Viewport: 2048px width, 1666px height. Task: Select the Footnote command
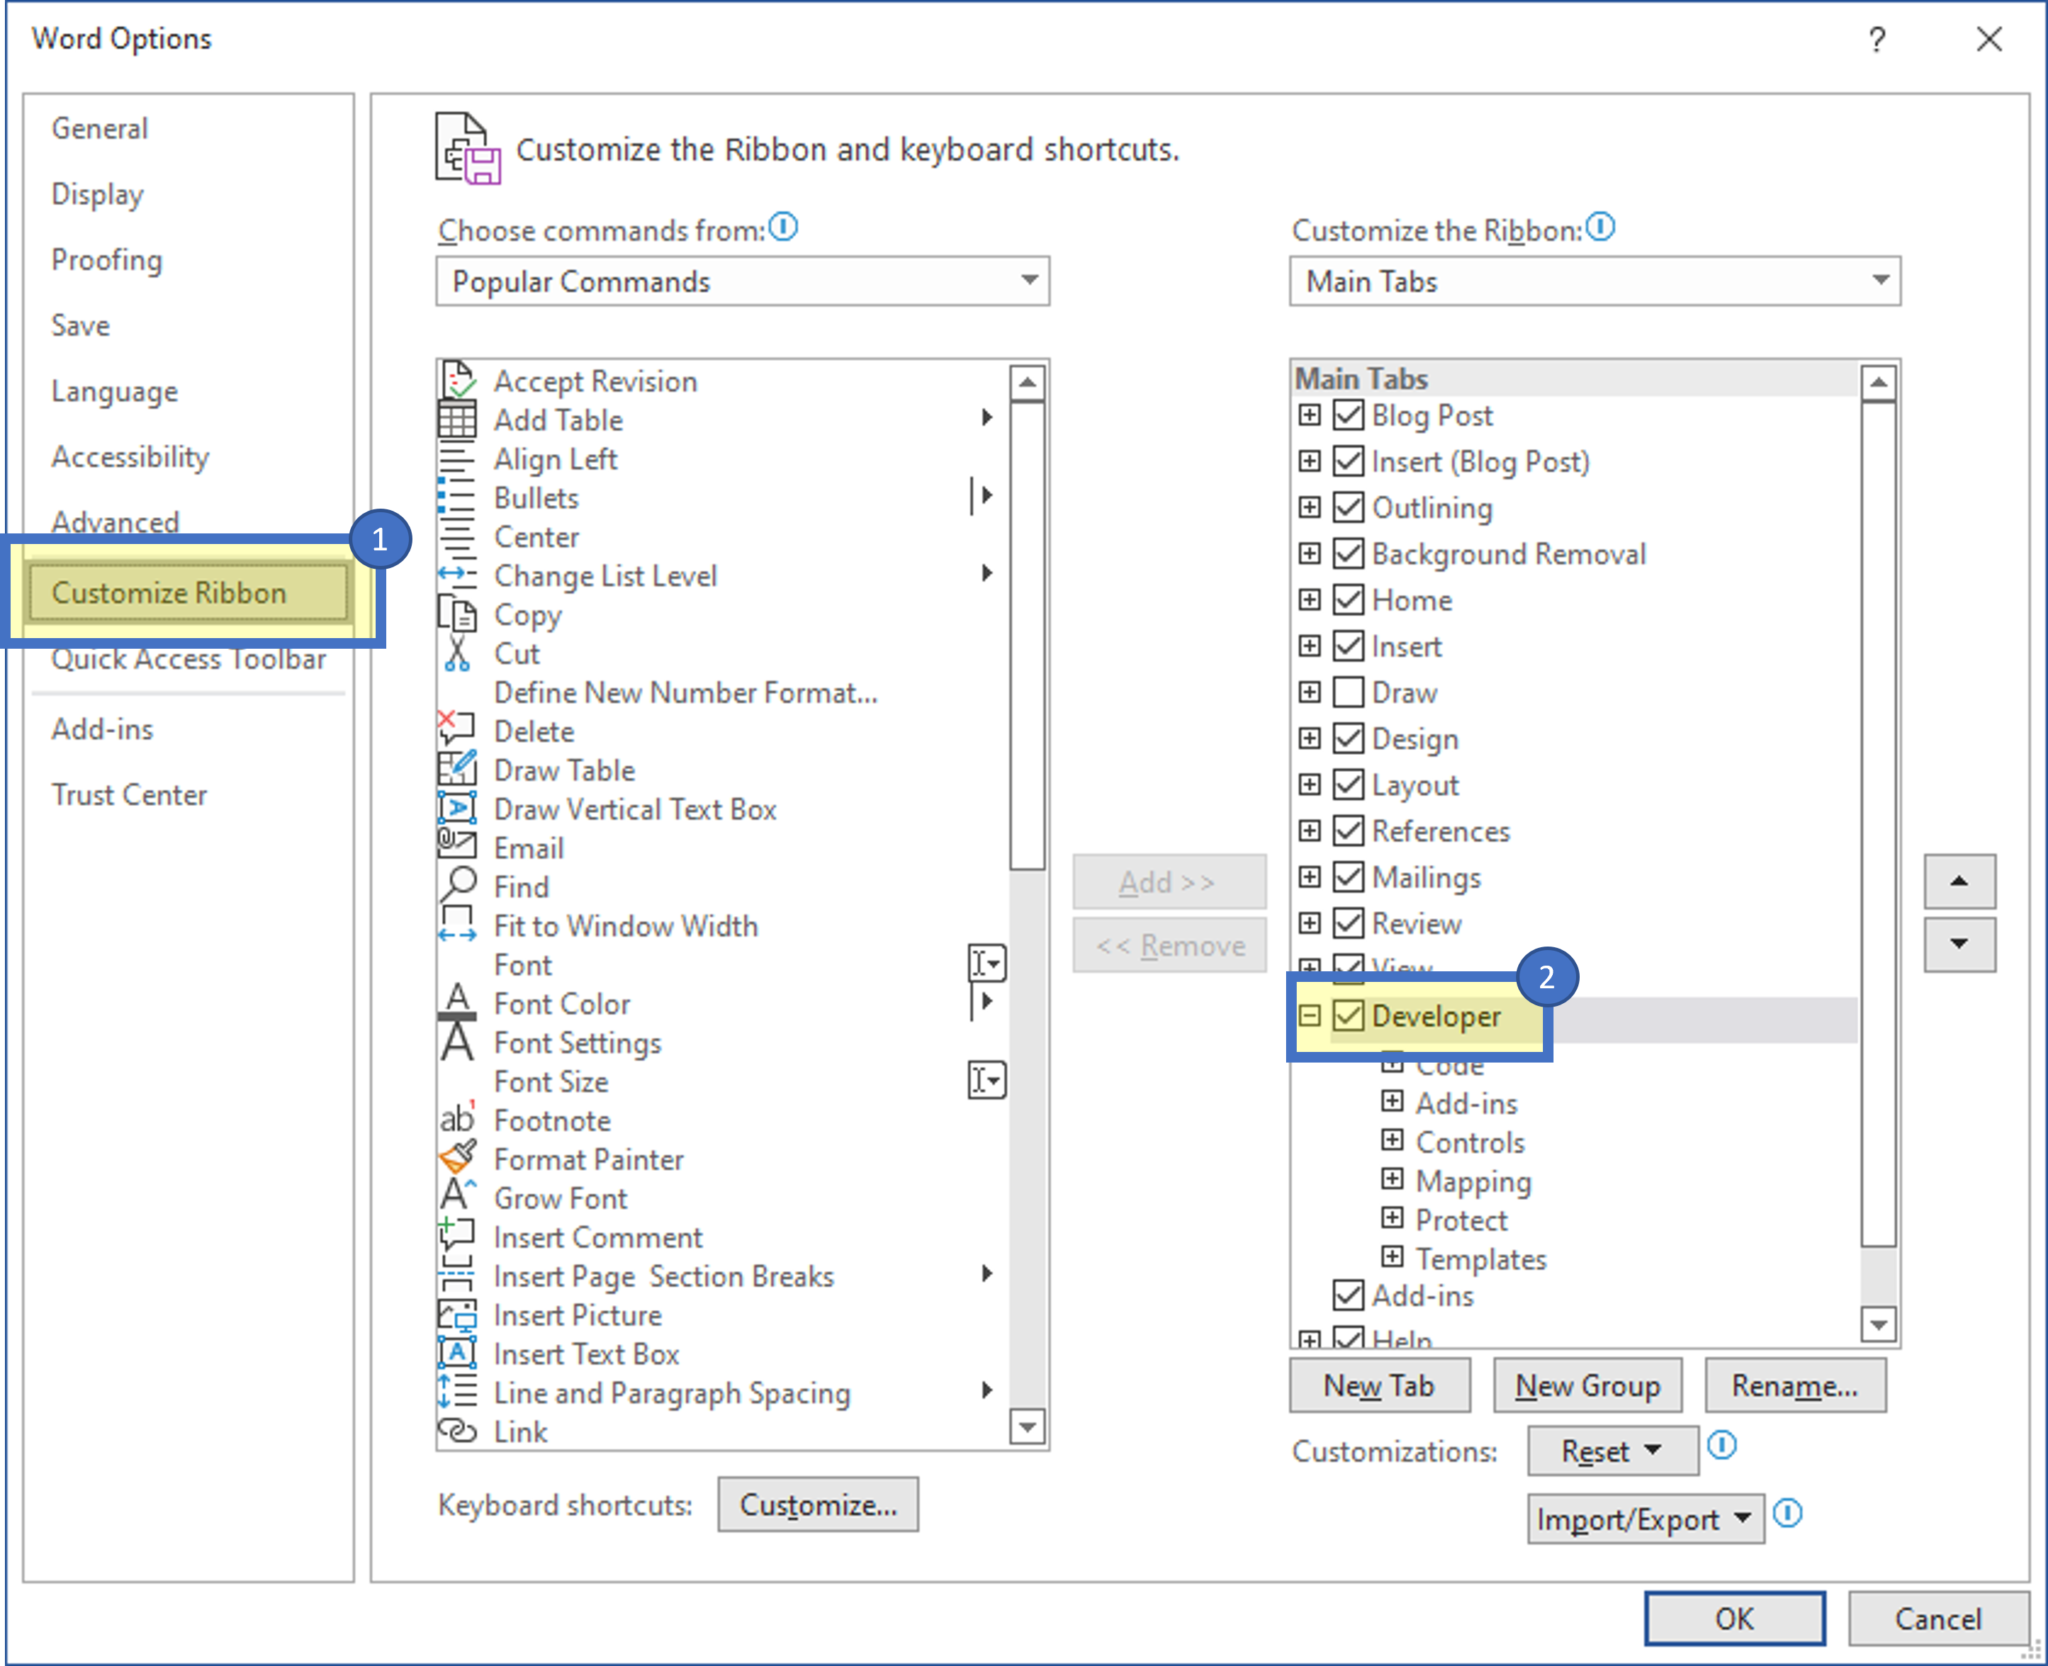tap(552, 1120)
